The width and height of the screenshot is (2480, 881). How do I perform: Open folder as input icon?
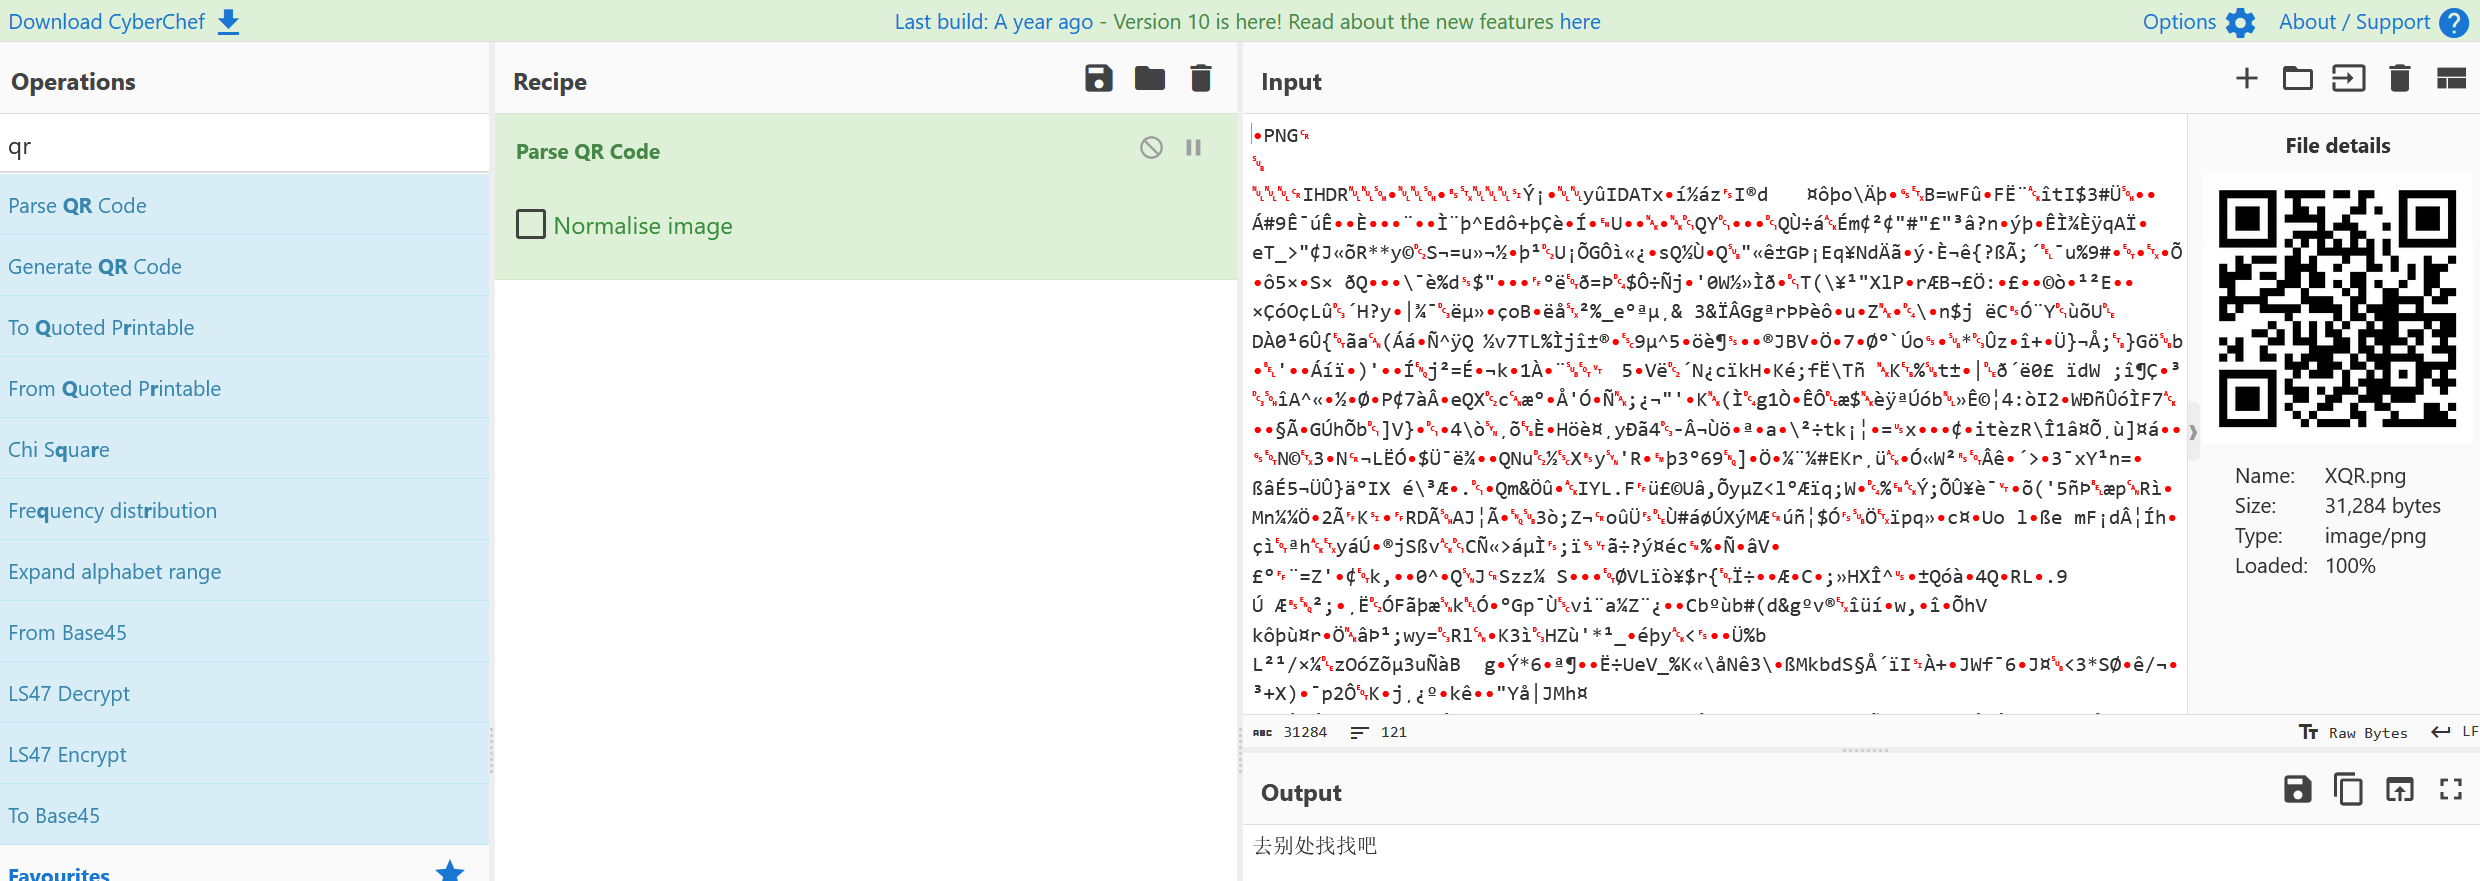pos(2298,78)
